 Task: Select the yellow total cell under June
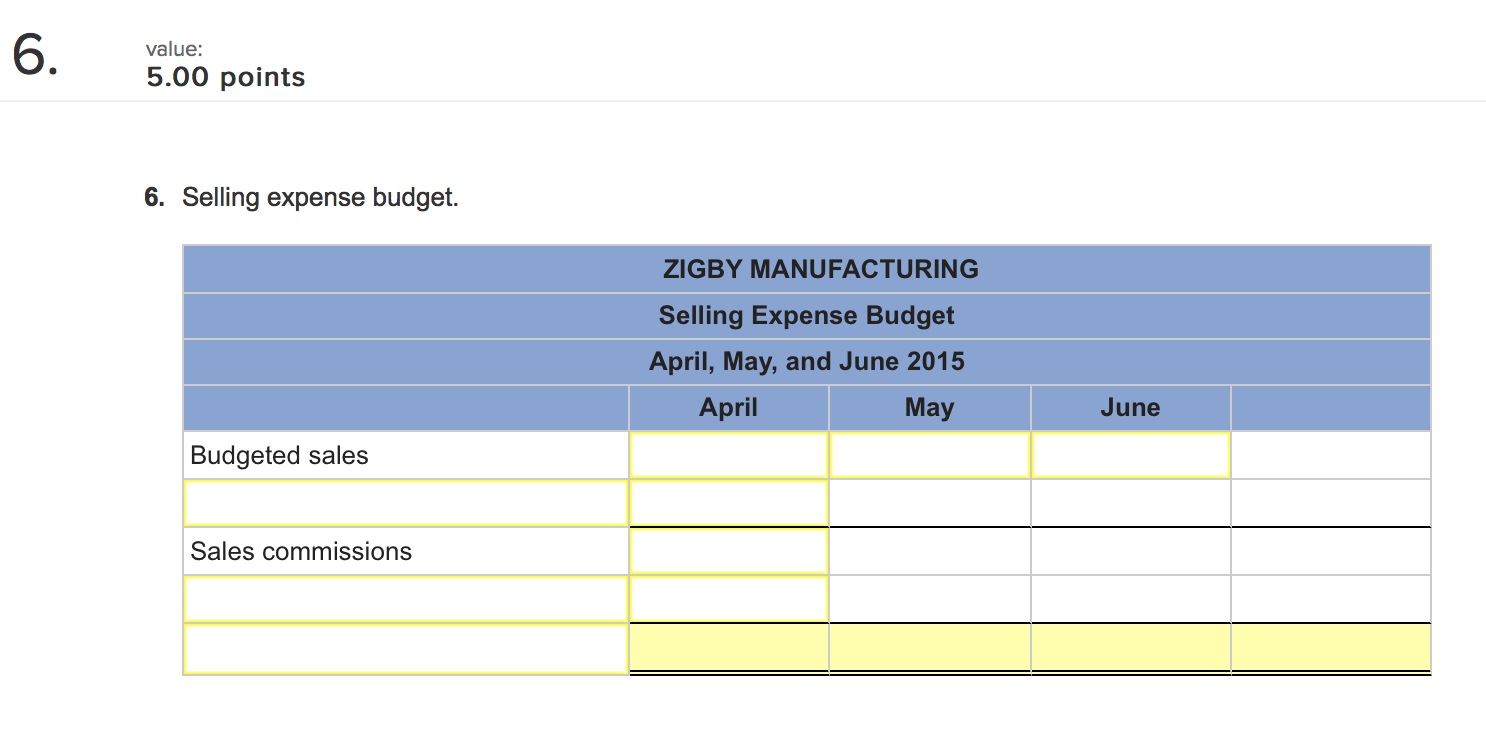coord(1130,648)
